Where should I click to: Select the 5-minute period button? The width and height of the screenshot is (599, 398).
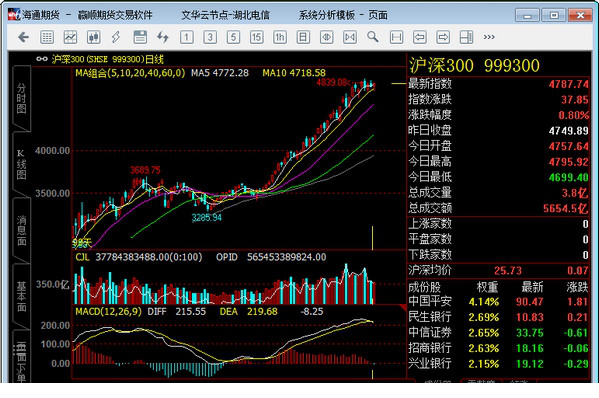(233, 37)
